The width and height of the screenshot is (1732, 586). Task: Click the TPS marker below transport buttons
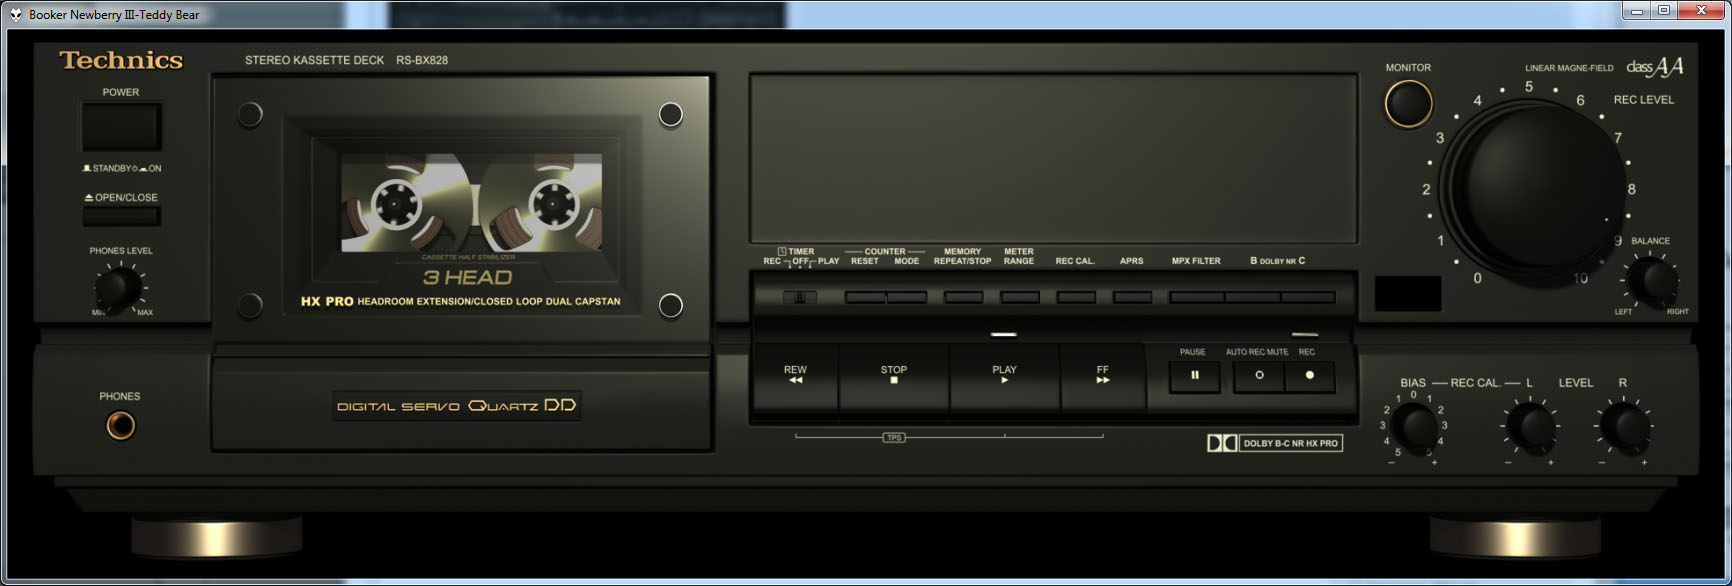tap(894, 437)
